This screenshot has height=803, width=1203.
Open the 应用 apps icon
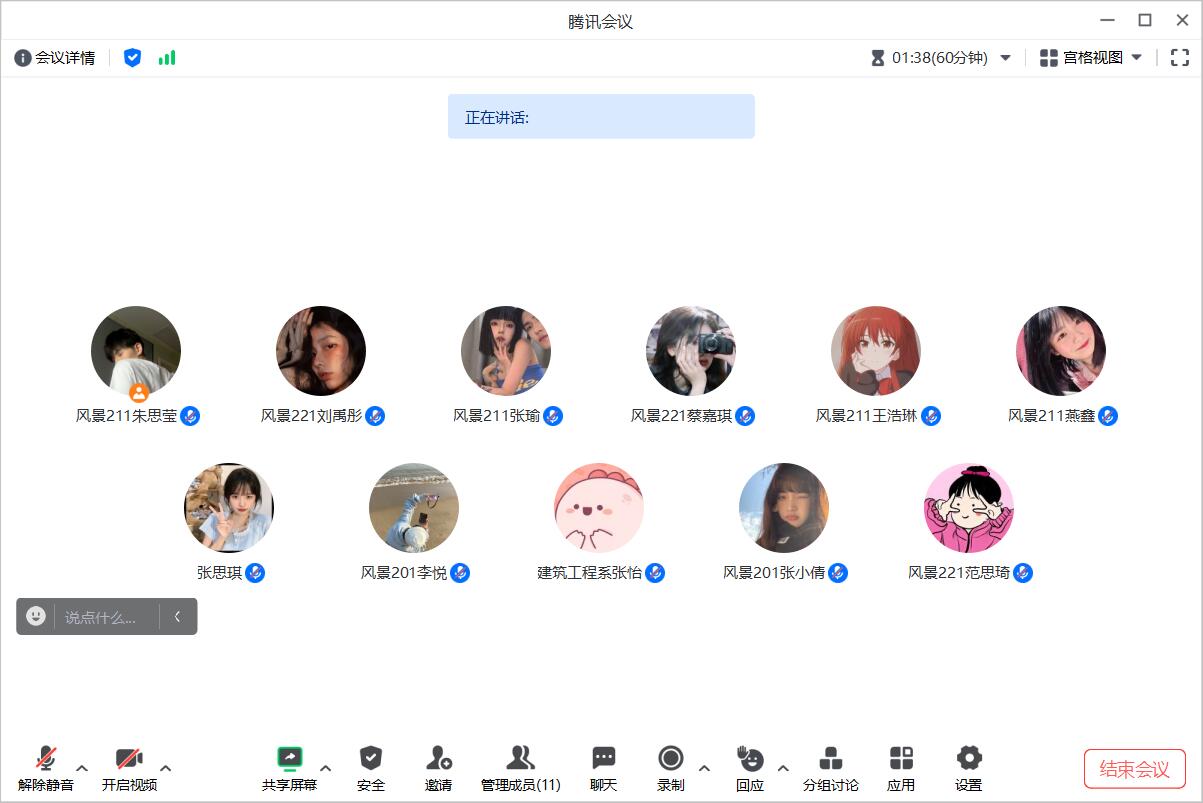[x=901, y=759]
